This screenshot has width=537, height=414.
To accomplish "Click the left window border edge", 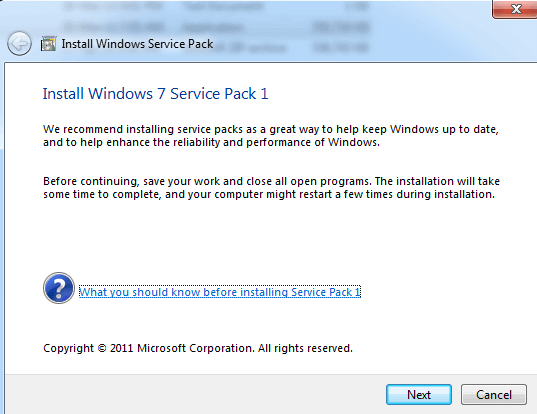I will pyautogui.click(x=3, y=240).
